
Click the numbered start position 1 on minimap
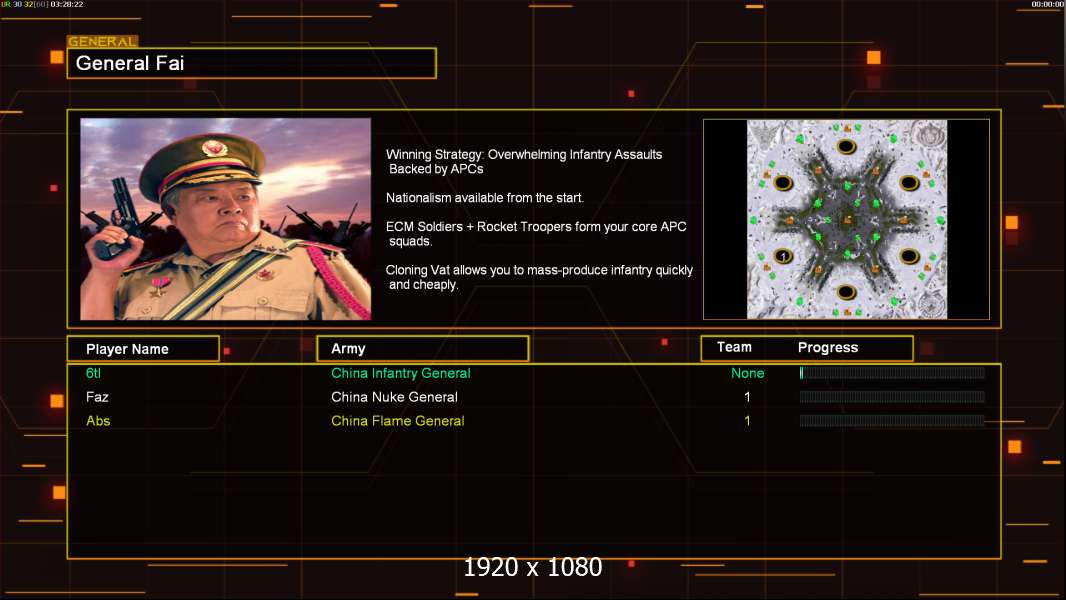point(783,257)
